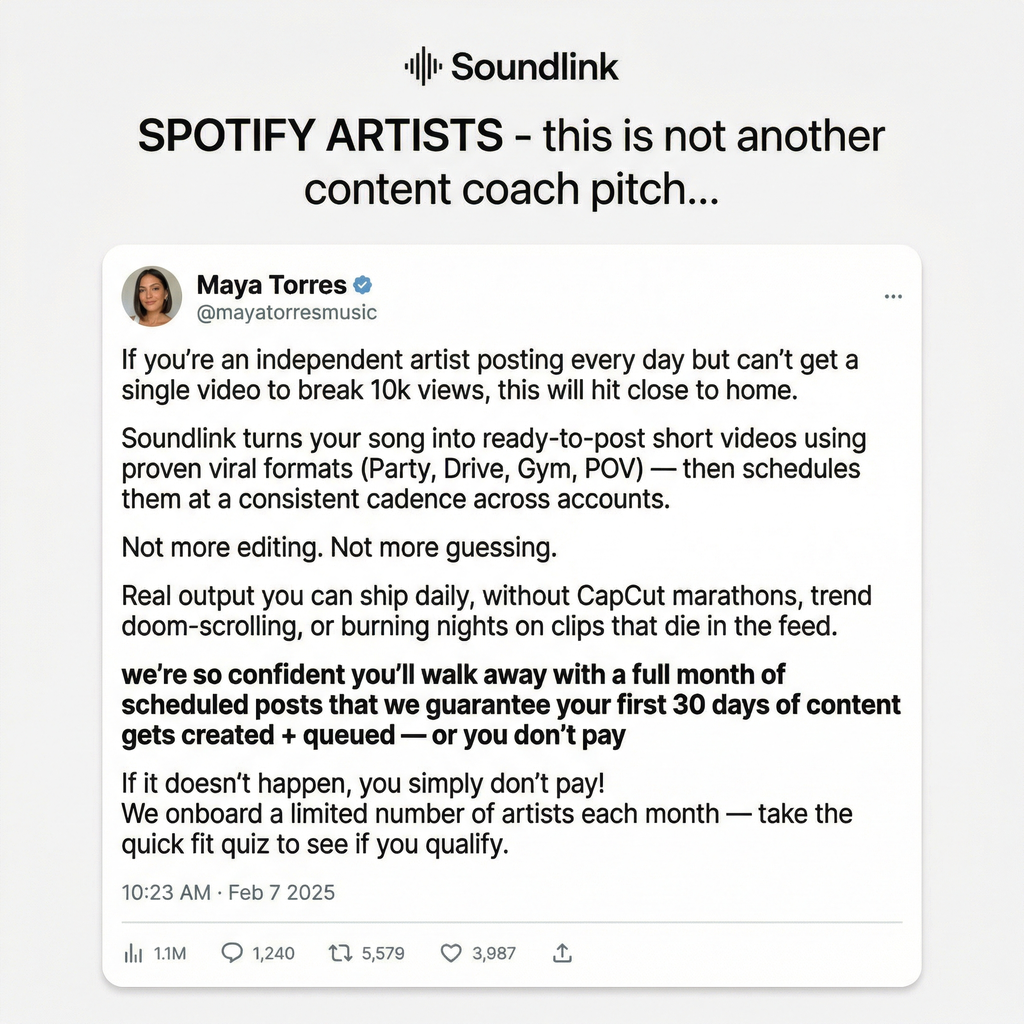Click the Maya Torres display name
This screenshot has width=1024, height=1024.
[x=272, y=285]
